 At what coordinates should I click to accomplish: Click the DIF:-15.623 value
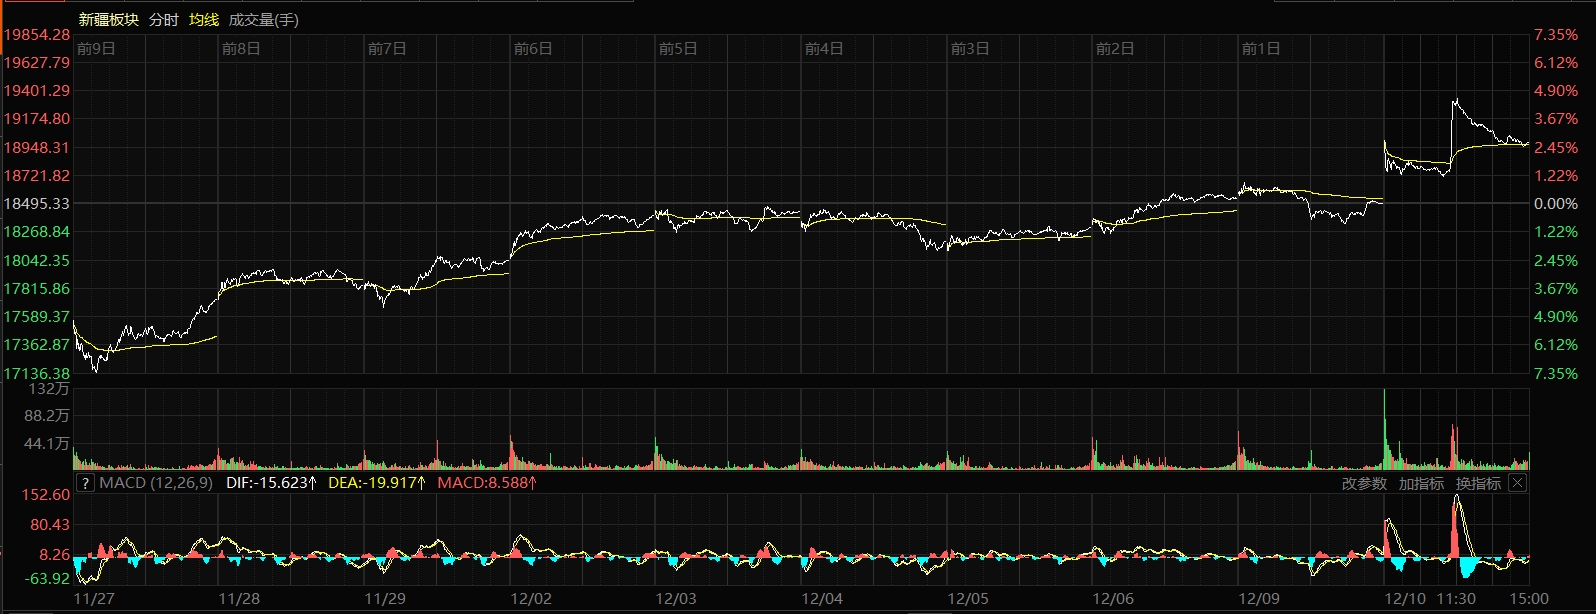point(272,483)
